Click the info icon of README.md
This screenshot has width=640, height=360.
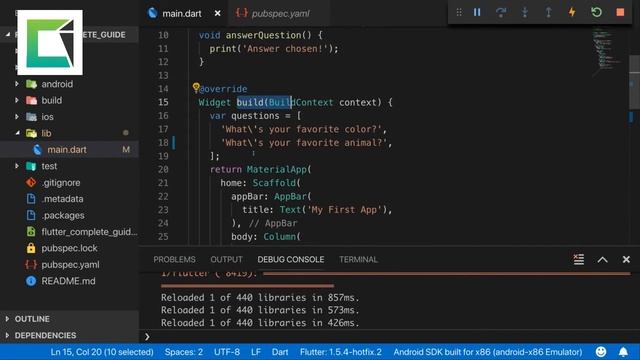[31, 281]
